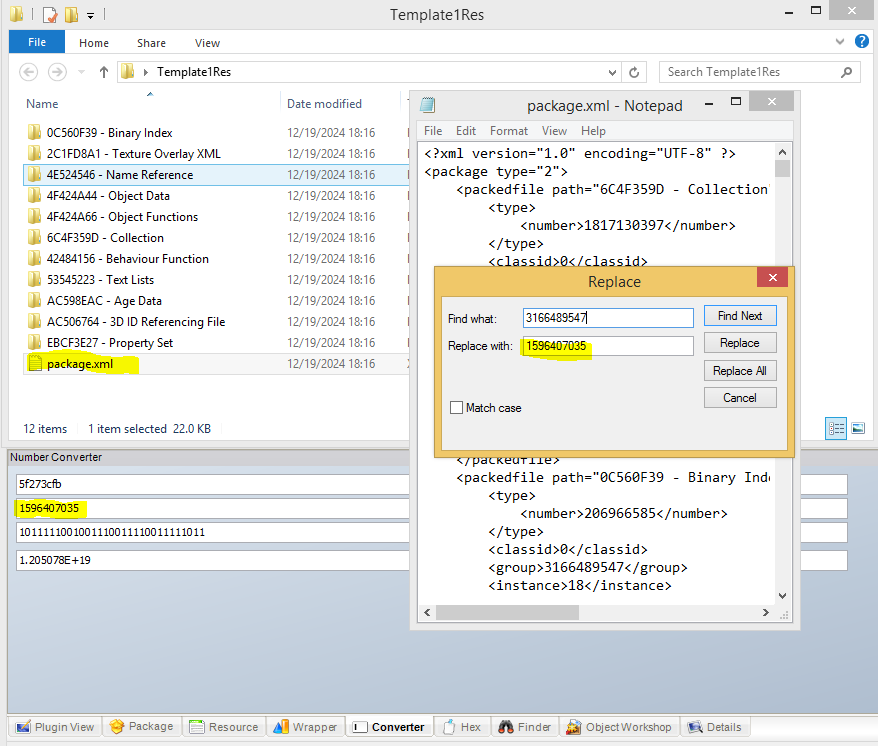The image size is (878, 746).
Task: Switch to large icons view
Action: 858,428
